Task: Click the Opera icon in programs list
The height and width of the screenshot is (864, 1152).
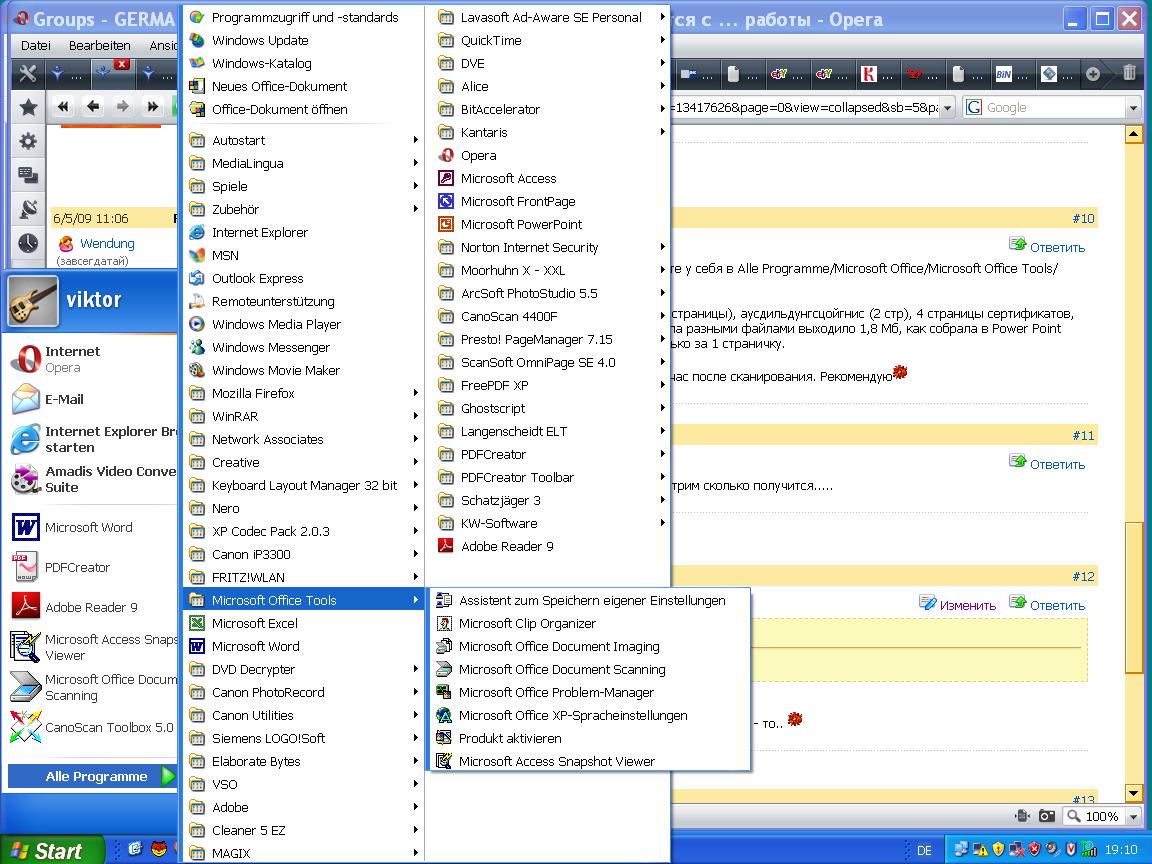Action: [x=447, y=155]
